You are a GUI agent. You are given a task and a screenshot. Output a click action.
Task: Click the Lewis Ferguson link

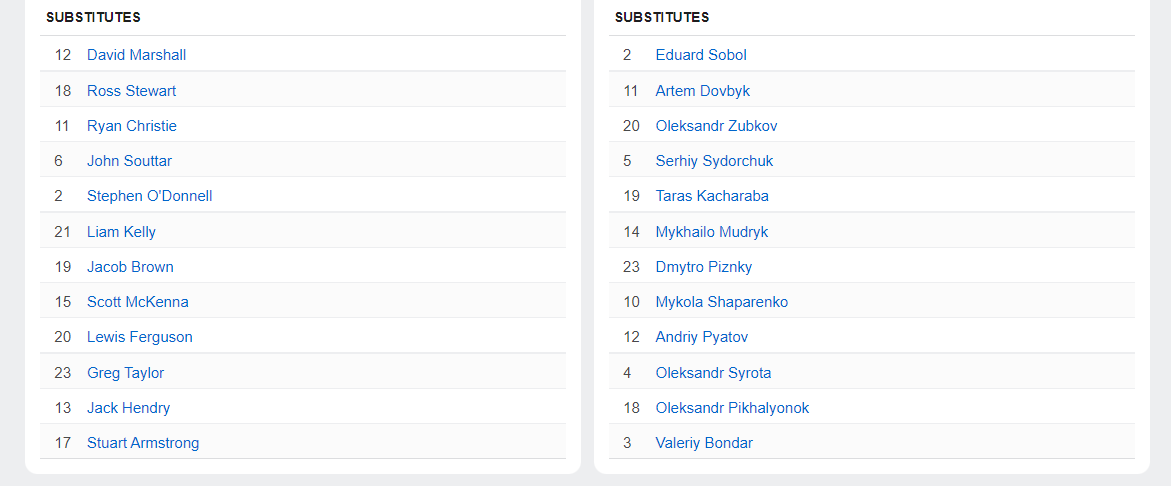(x=140, y=337)
